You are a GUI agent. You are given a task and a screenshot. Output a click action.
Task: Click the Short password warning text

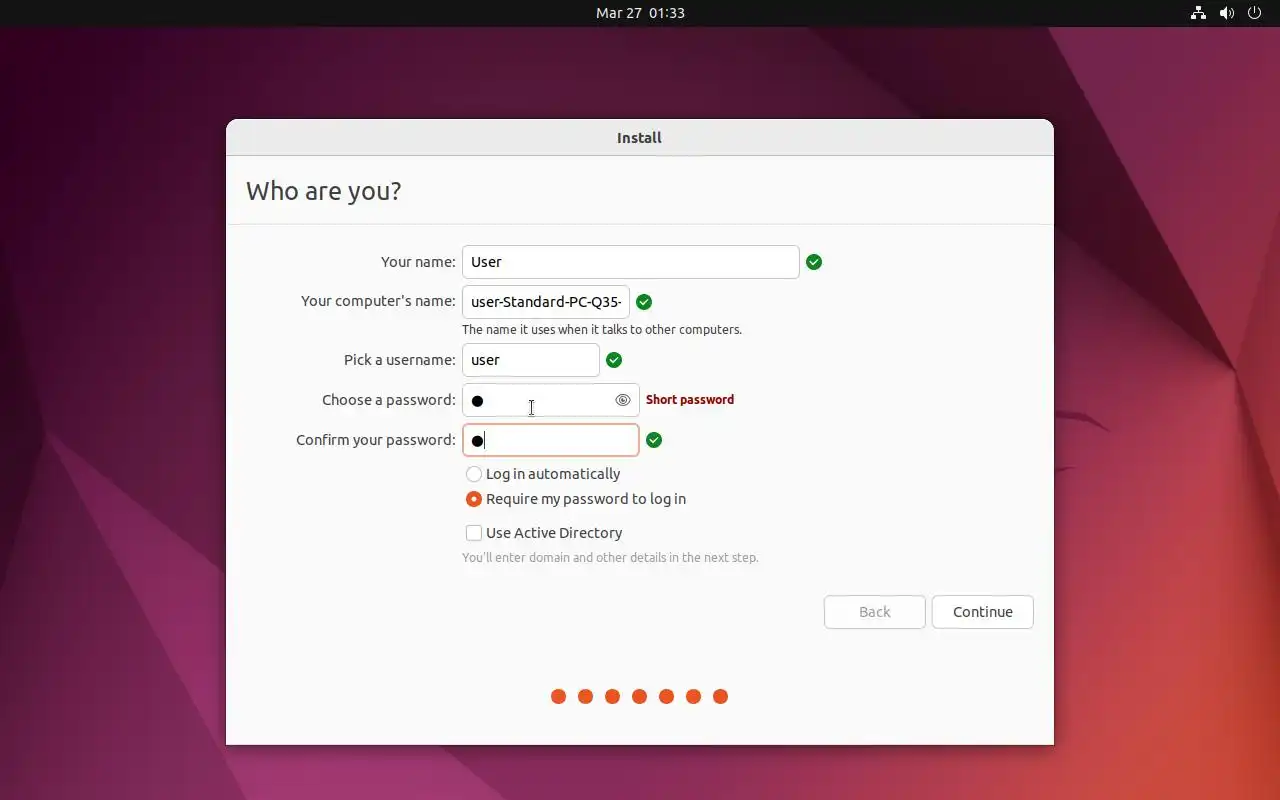pyautogui.click(x=690, y=400)
